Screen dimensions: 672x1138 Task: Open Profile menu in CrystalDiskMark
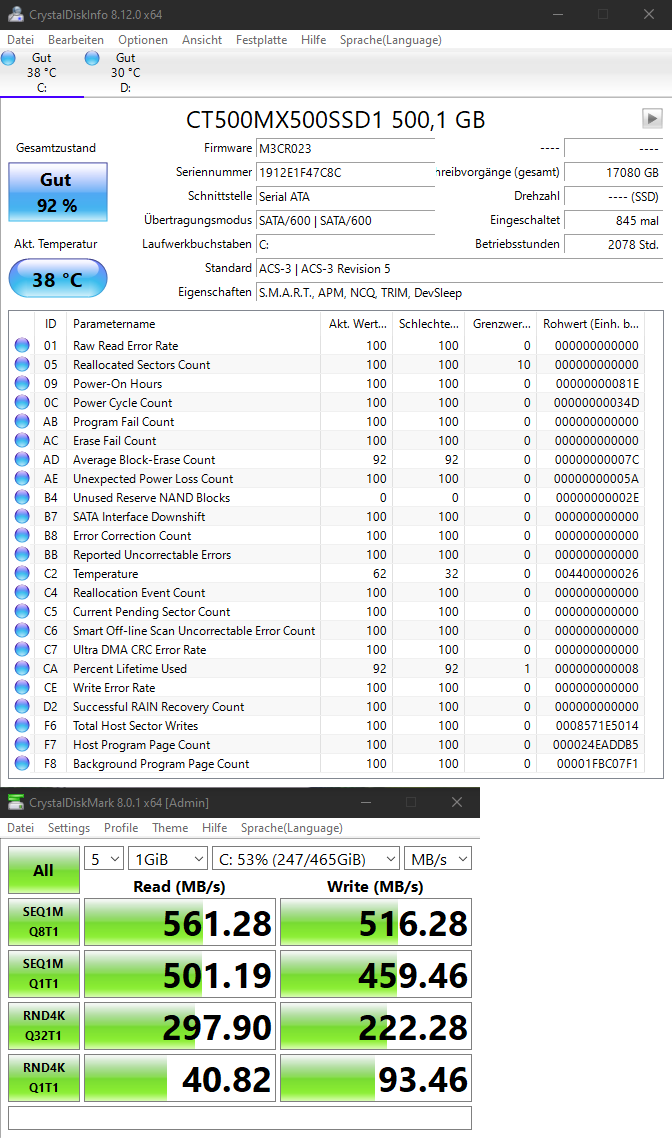(x=120, y=828)
